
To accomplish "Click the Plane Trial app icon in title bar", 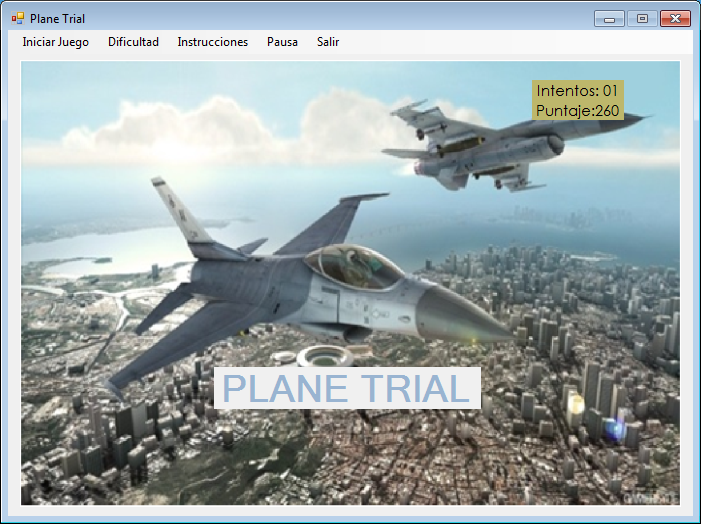I will point(18,18).
